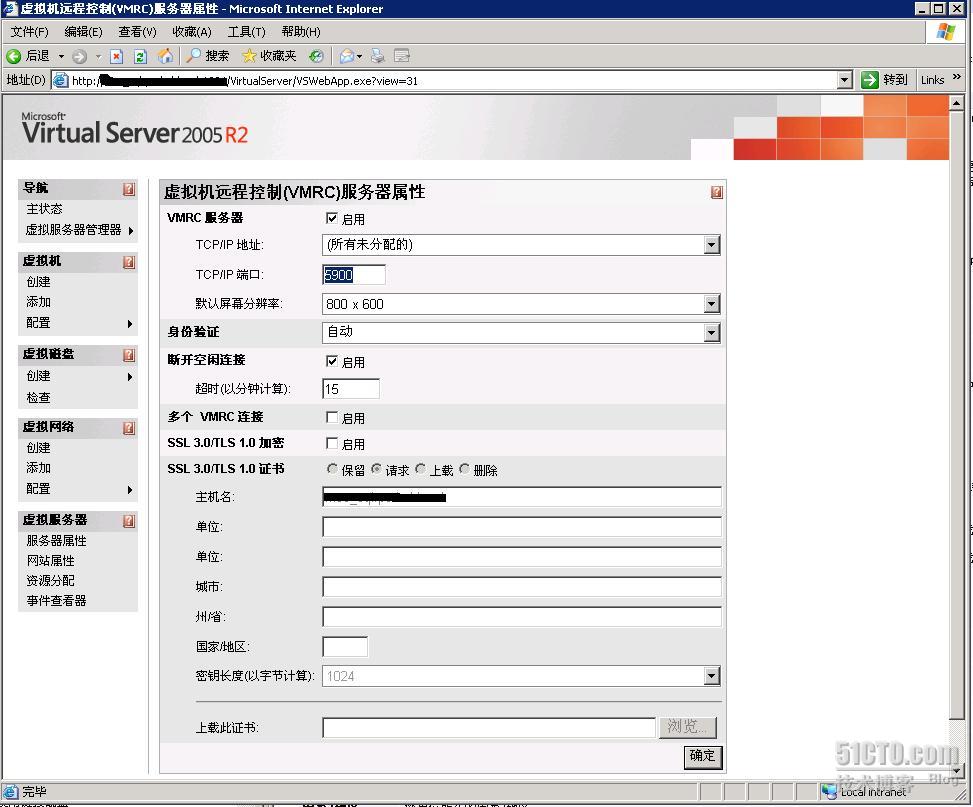The height and width of the screenshot is (807, 973).
Task: Click the Stop loading icon
Action: point(116,56)
